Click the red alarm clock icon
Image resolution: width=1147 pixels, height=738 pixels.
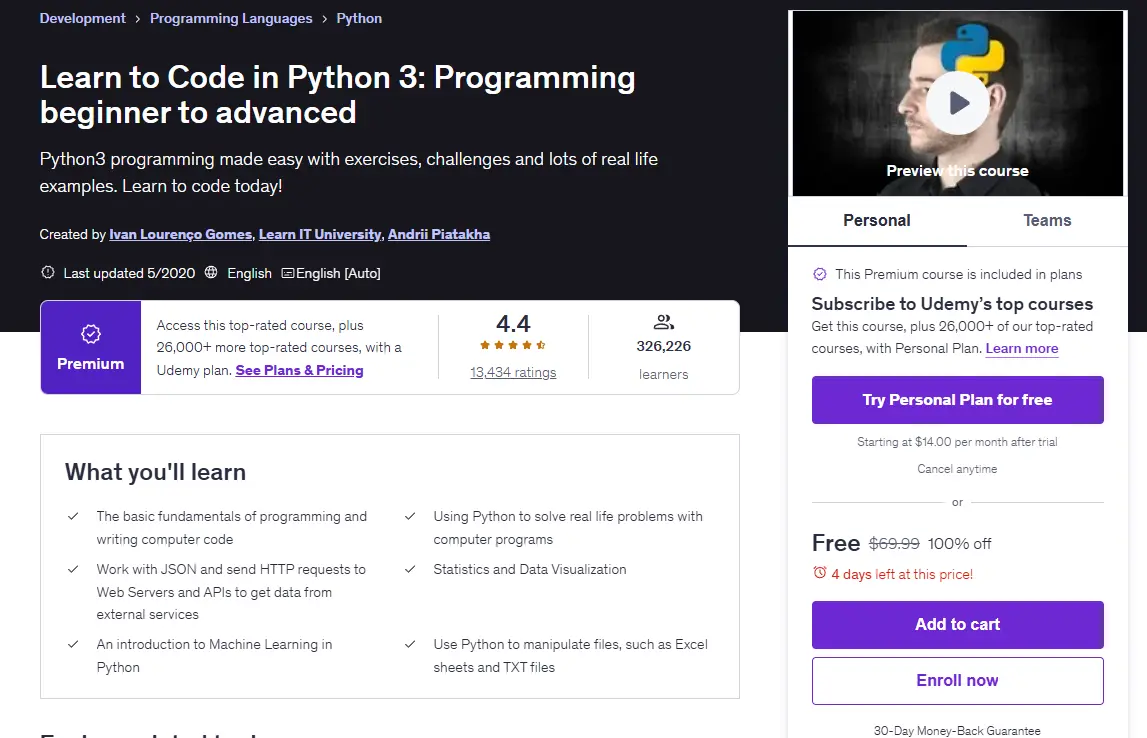coord(819,573)
